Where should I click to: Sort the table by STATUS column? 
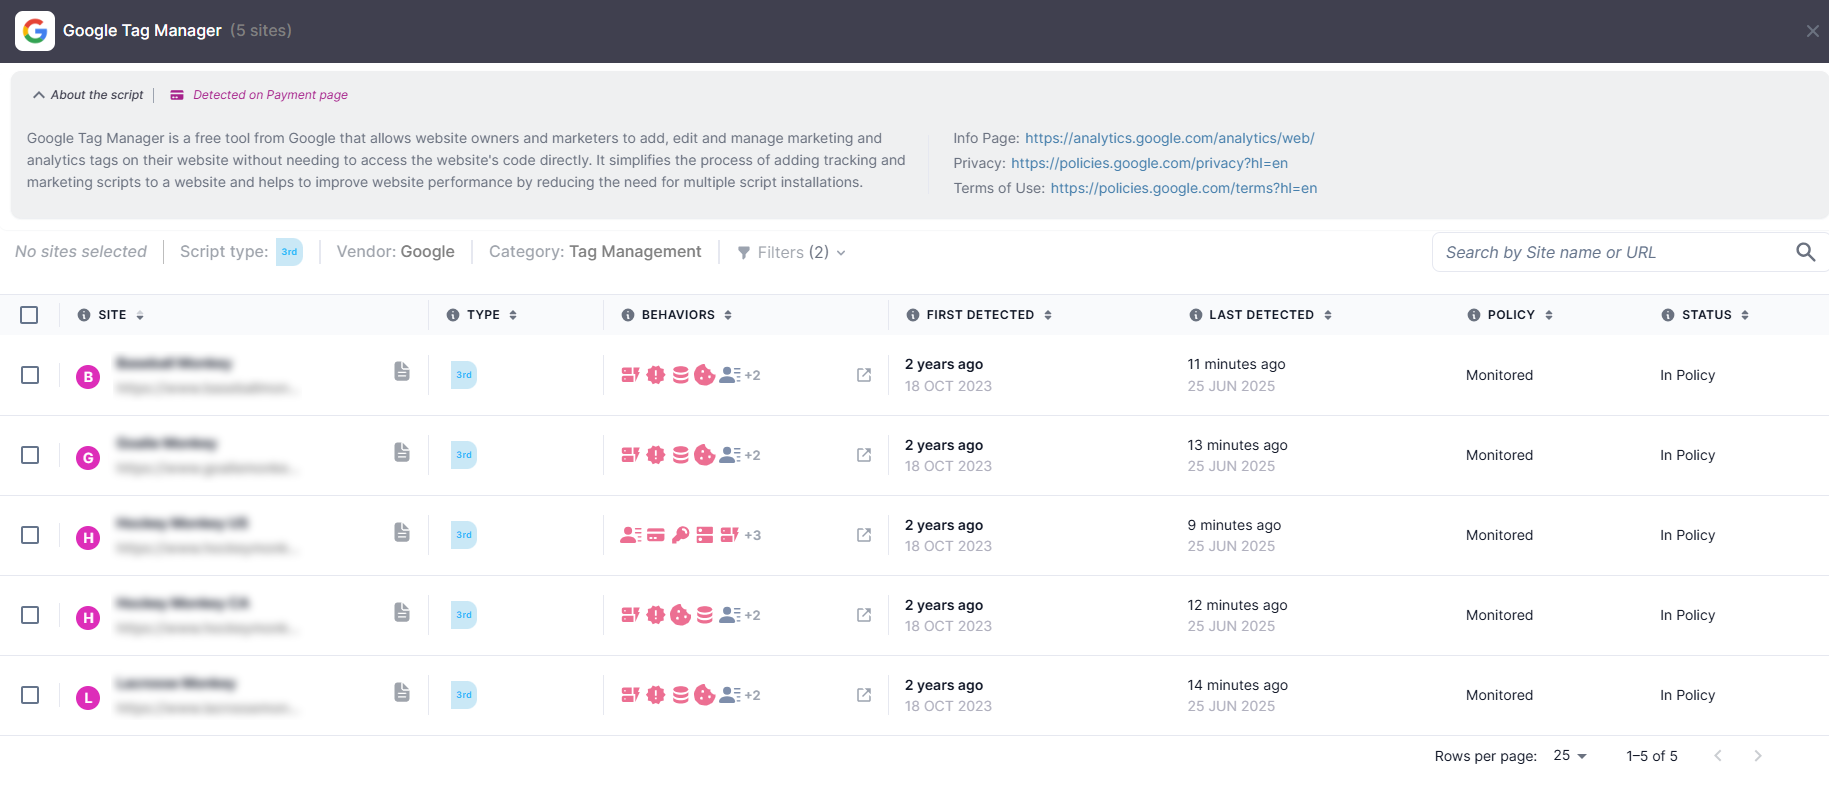(1745, 315)
